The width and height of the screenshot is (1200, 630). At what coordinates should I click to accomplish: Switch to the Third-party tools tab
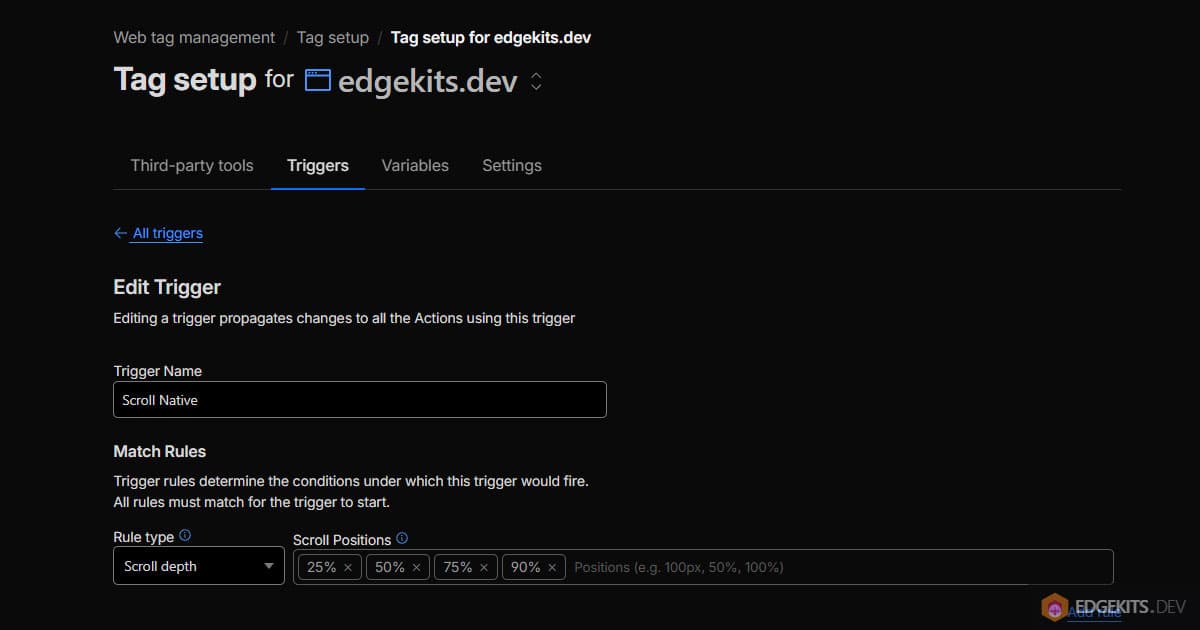[192, 165]
